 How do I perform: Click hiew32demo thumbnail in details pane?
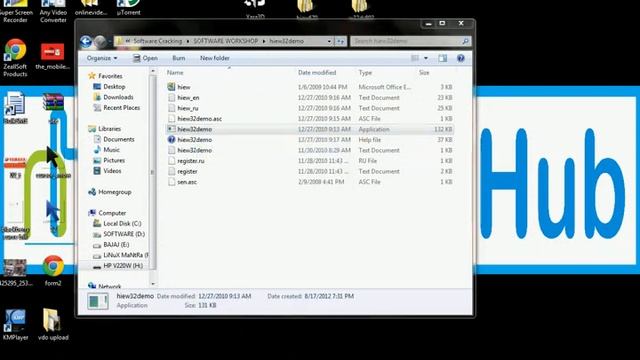click(x=98, y=302)
